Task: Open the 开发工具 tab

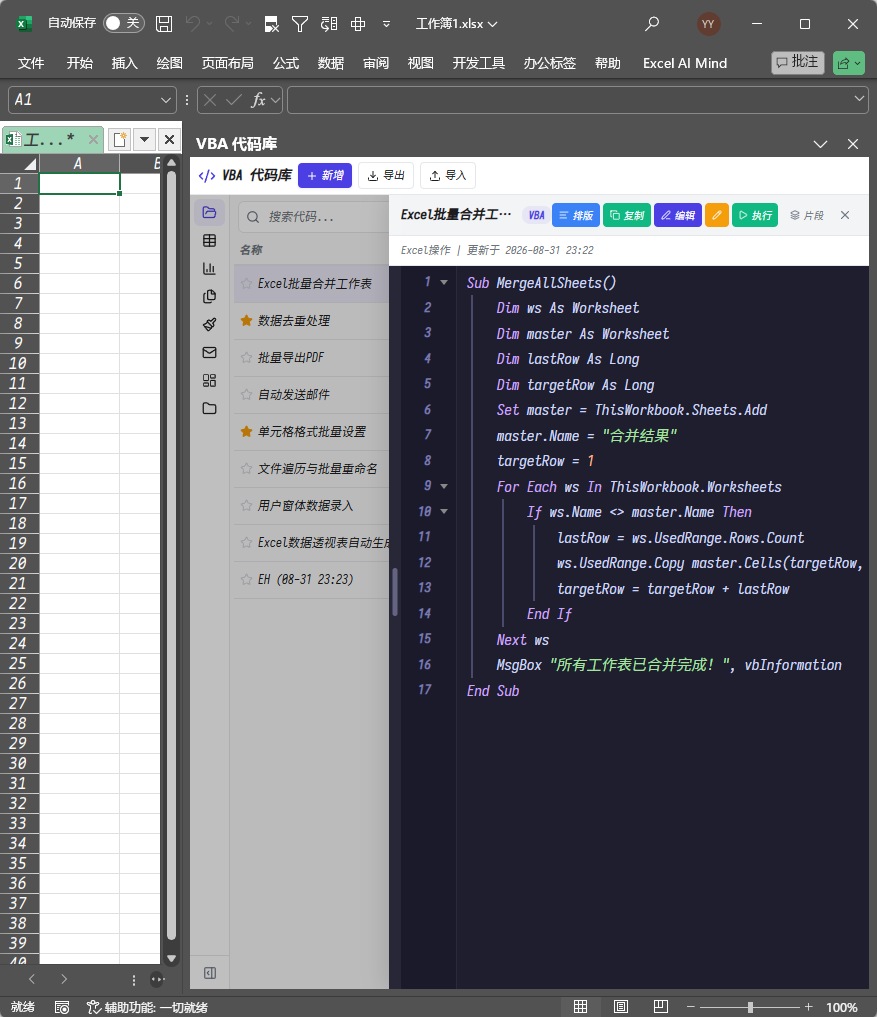Action: click(x=479, y=63)
